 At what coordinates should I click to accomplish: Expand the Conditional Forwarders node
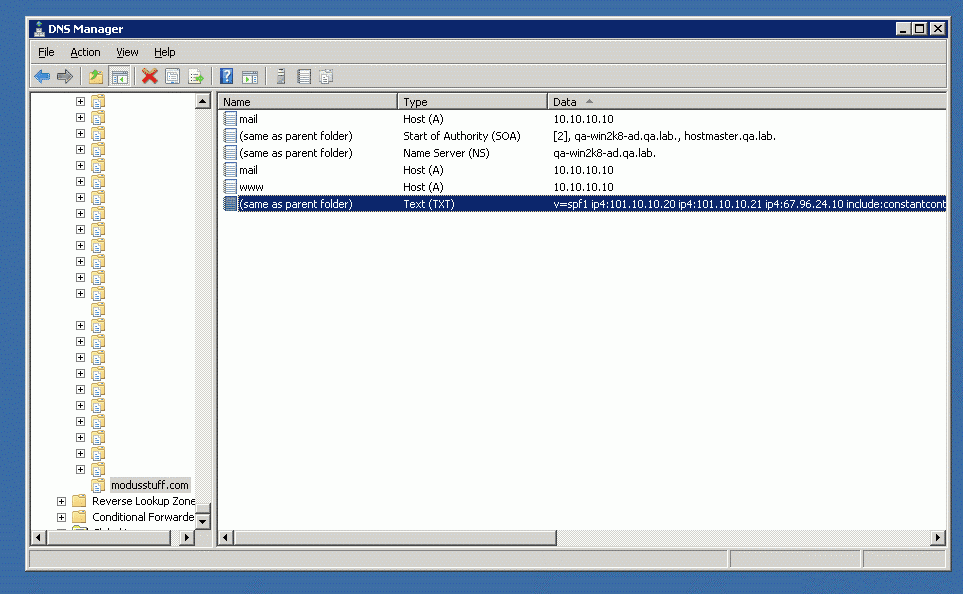point(61,517)
